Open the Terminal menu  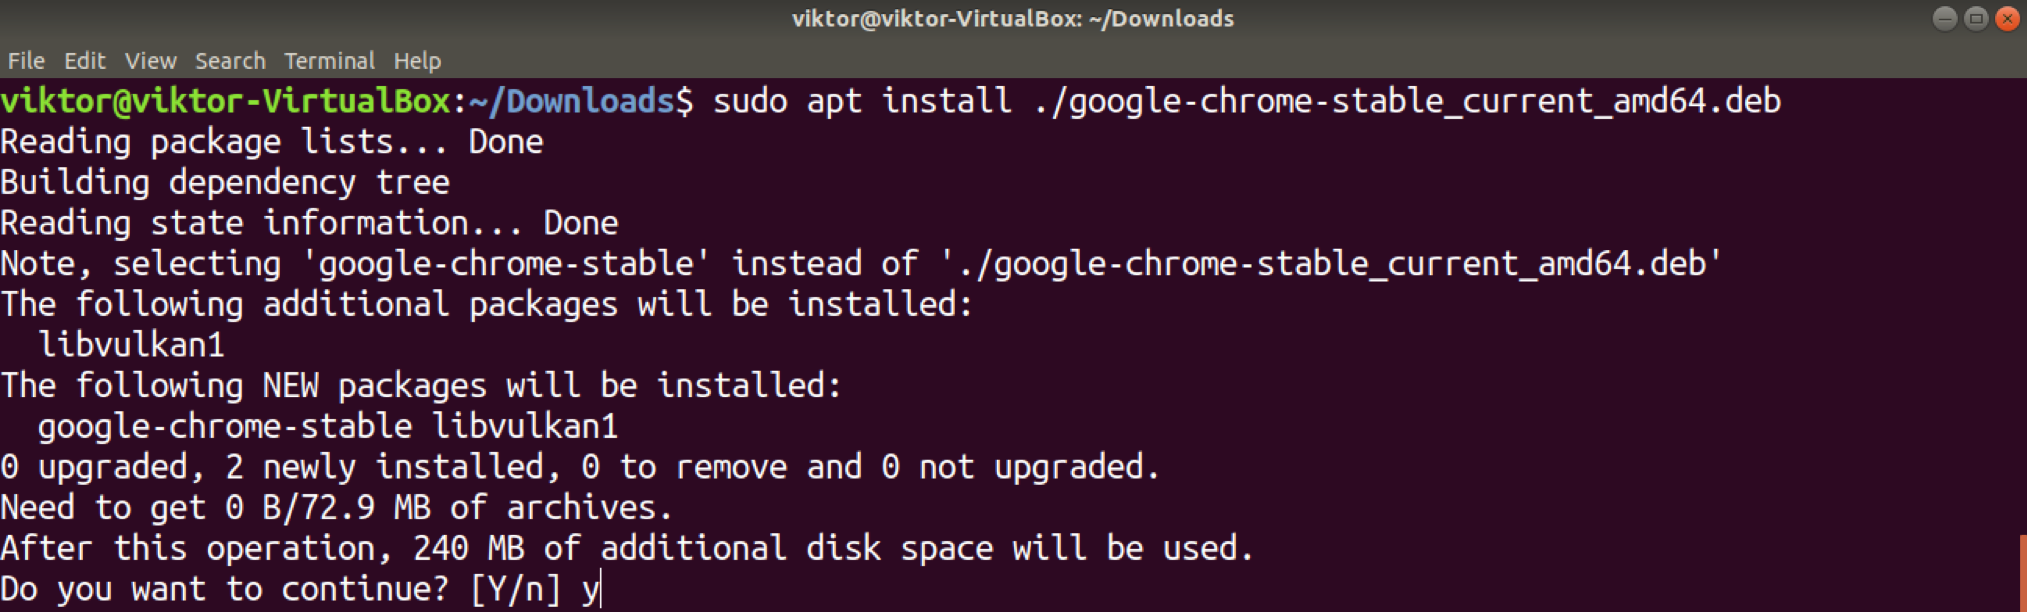(329, 61)
